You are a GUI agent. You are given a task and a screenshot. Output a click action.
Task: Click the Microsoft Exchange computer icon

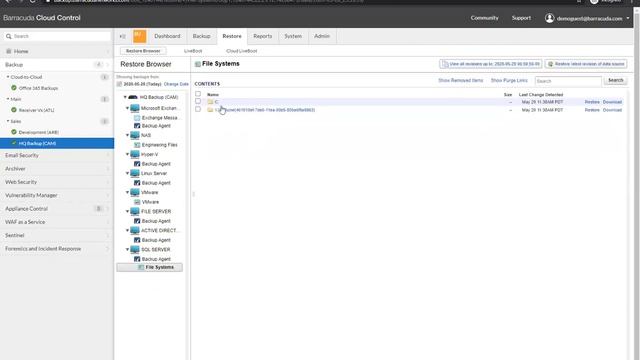click(135, 108)
